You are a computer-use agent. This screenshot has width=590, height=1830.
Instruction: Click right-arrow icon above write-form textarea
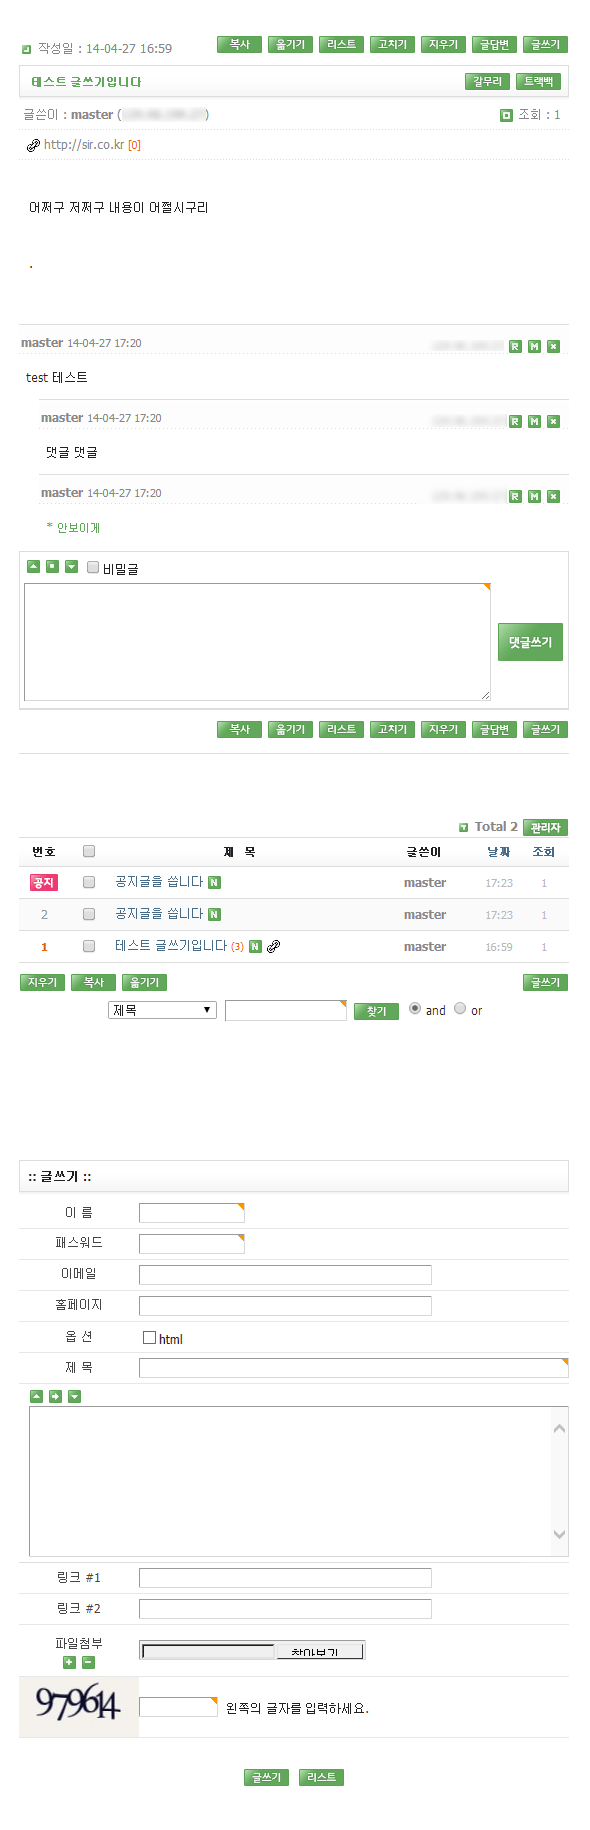click(55, 1396)
